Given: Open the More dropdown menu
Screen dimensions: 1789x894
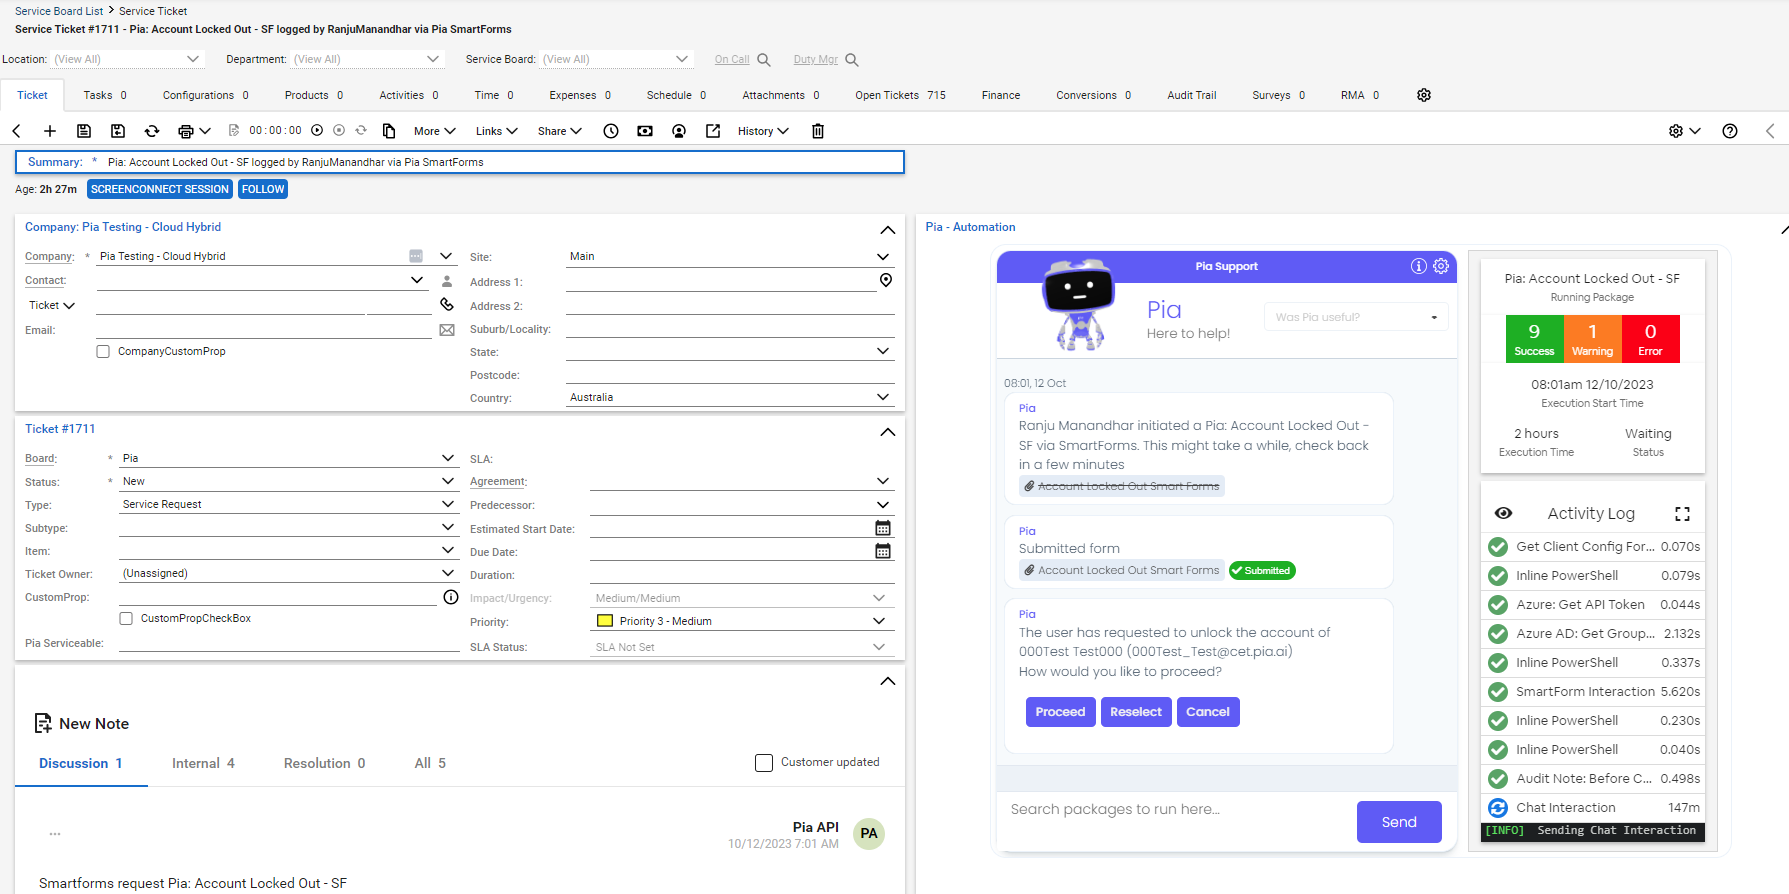Looking at the screenshot, I should point(435,131).
